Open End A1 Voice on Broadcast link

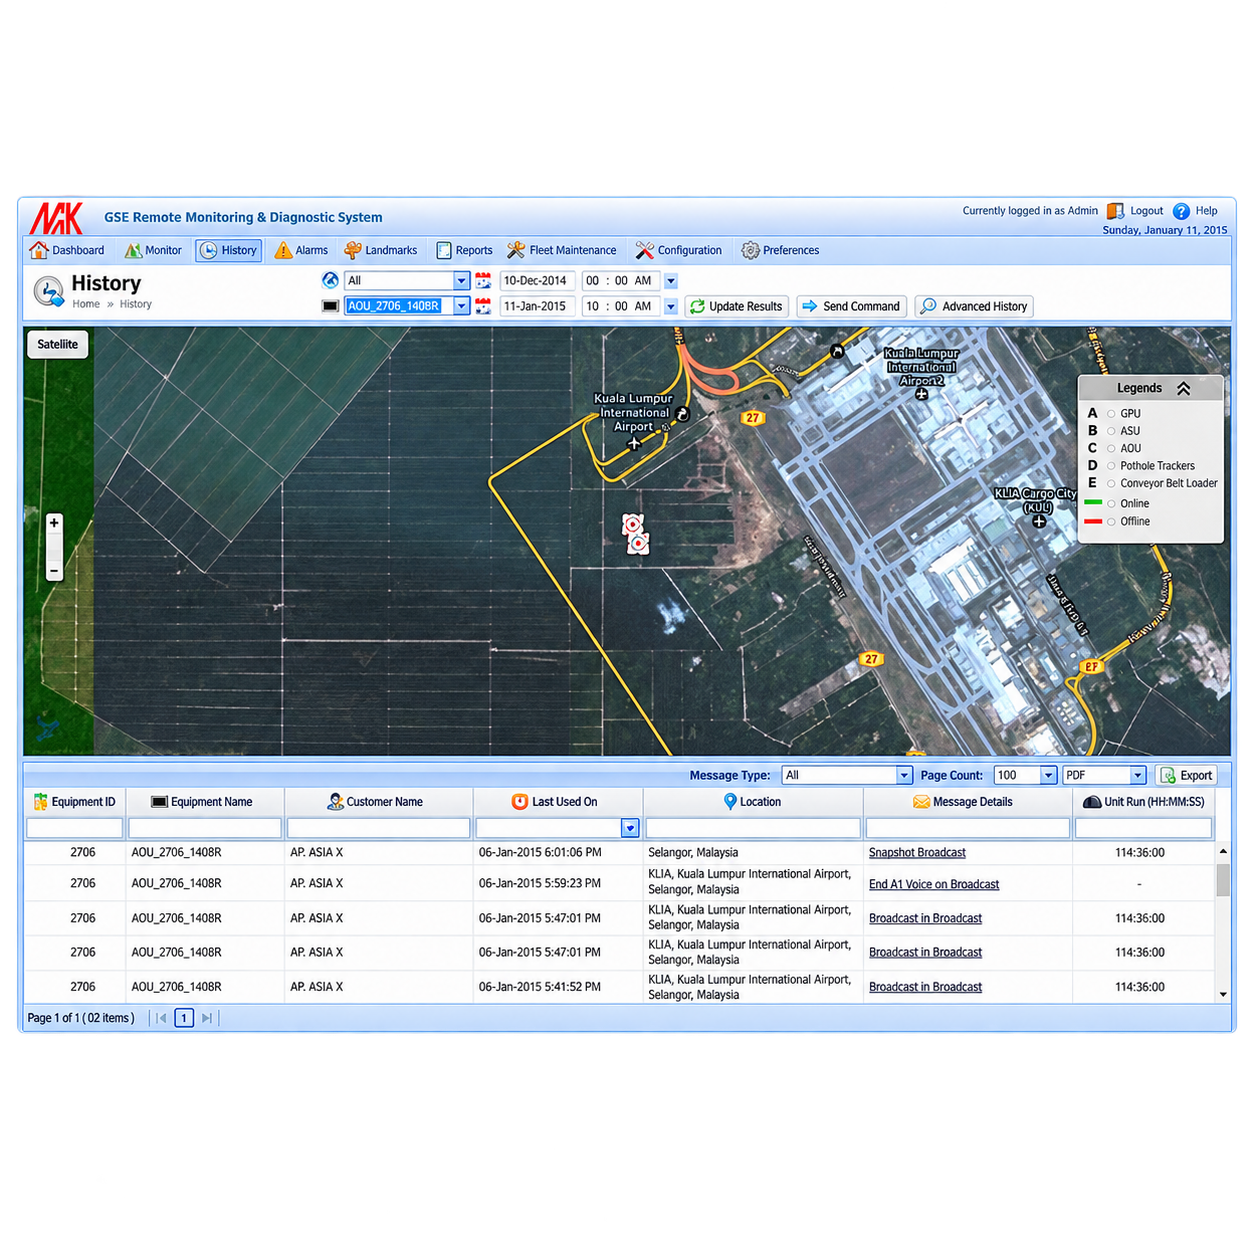934,884
